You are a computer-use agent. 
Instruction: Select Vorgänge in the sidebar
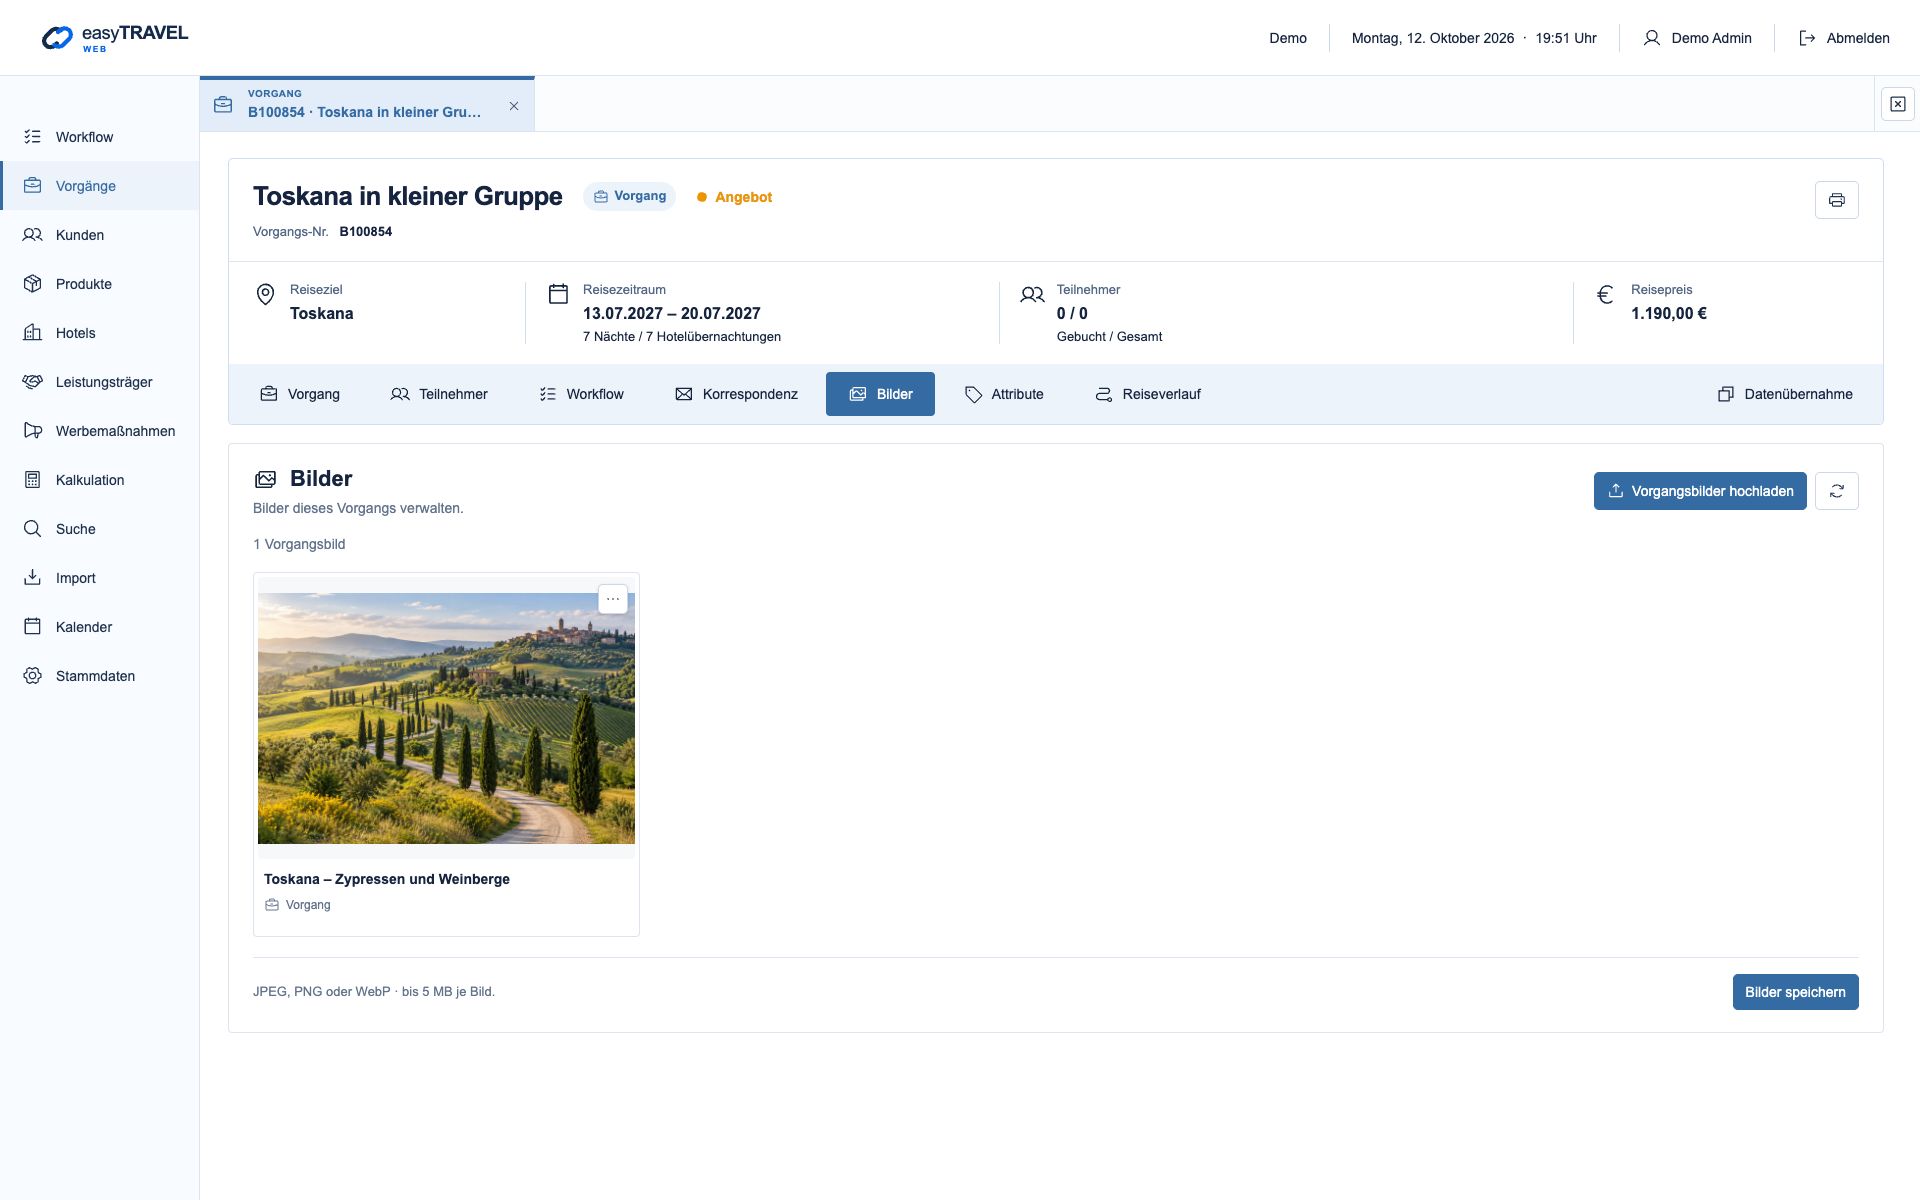coord(99,186)
